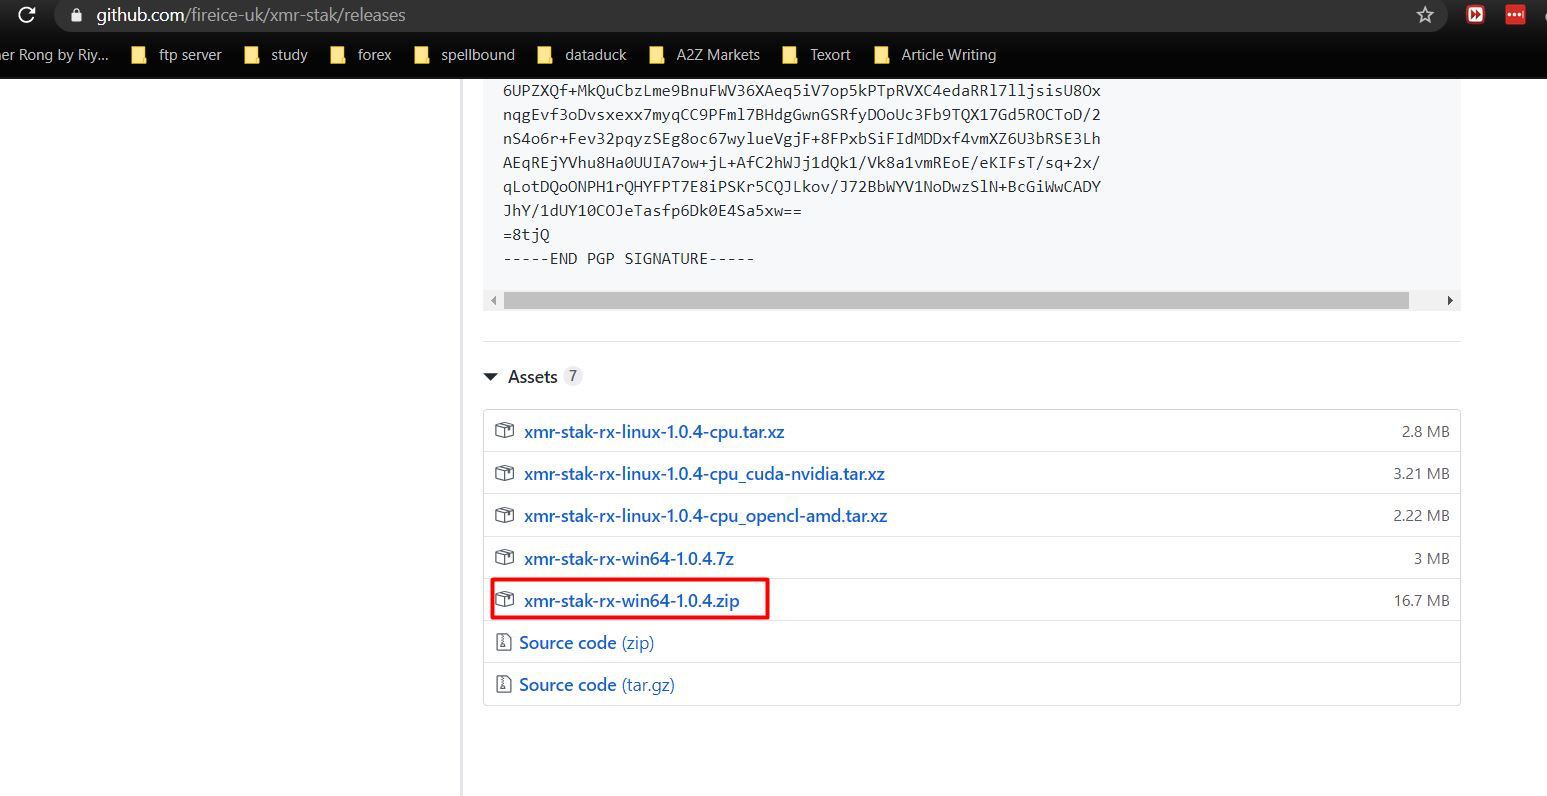Click the Assets count badge showing 7

pos(572,376)
